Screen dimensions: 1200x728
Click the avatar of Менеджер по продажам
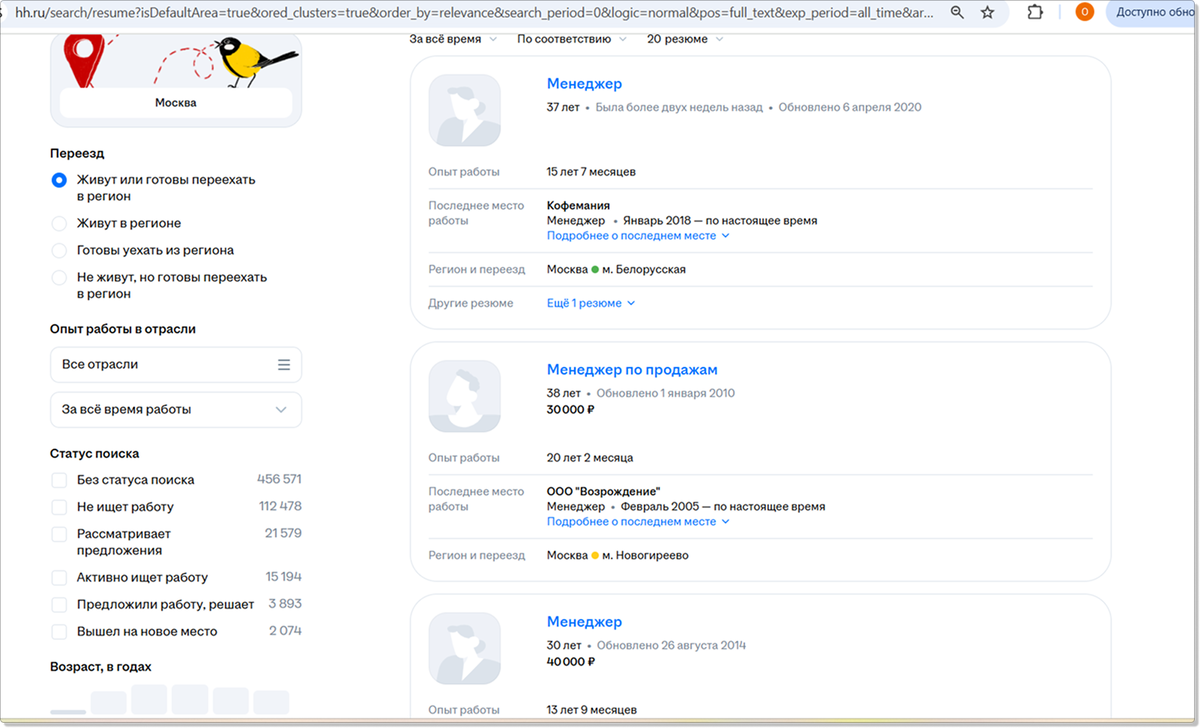[464, 396]
